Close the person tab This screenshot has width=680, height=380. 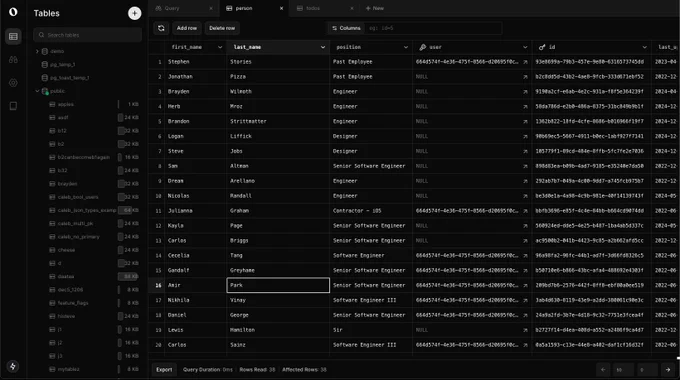(x=281, y=8)
